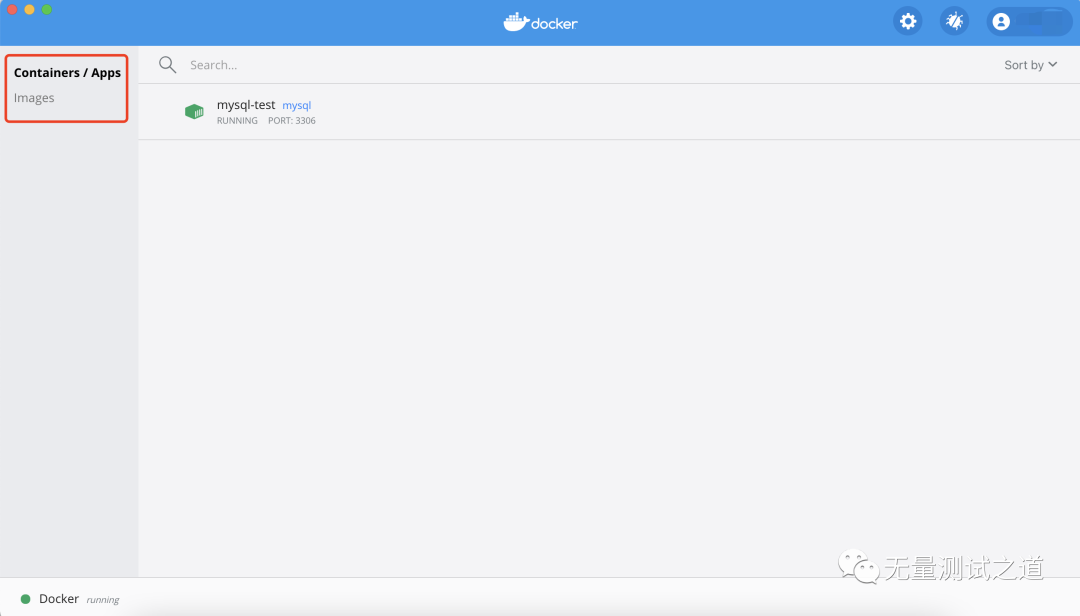Click the running state text at bottom

tap(103, 600)
